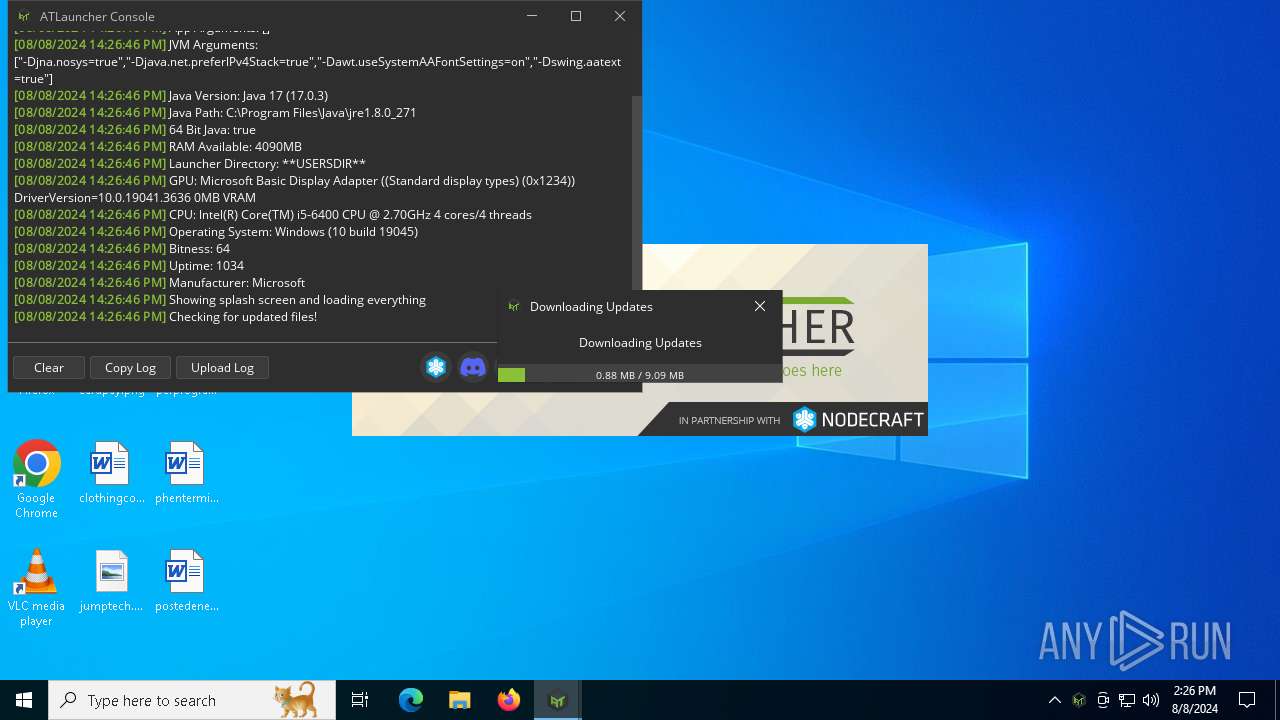Click 'Downloading Updates' label above progress bar
The image size is (1280, 720).
640,343
